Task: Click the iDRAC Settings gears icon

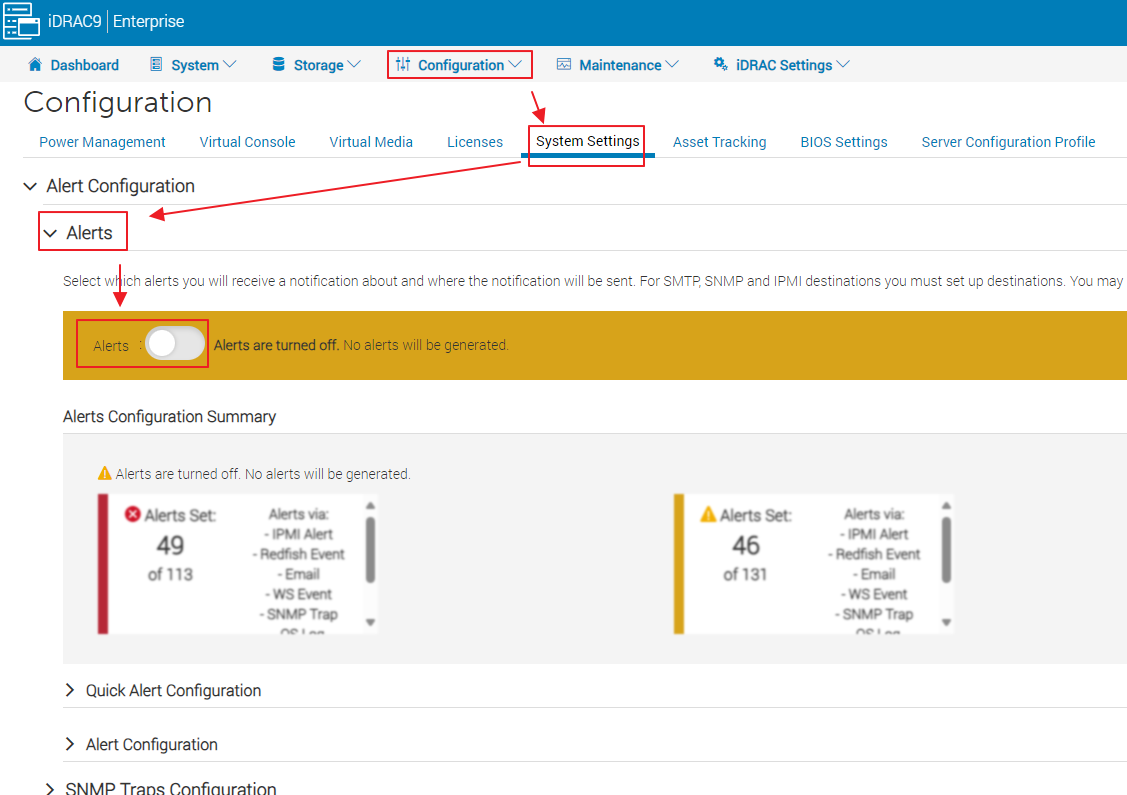Action: click(720, 64)
